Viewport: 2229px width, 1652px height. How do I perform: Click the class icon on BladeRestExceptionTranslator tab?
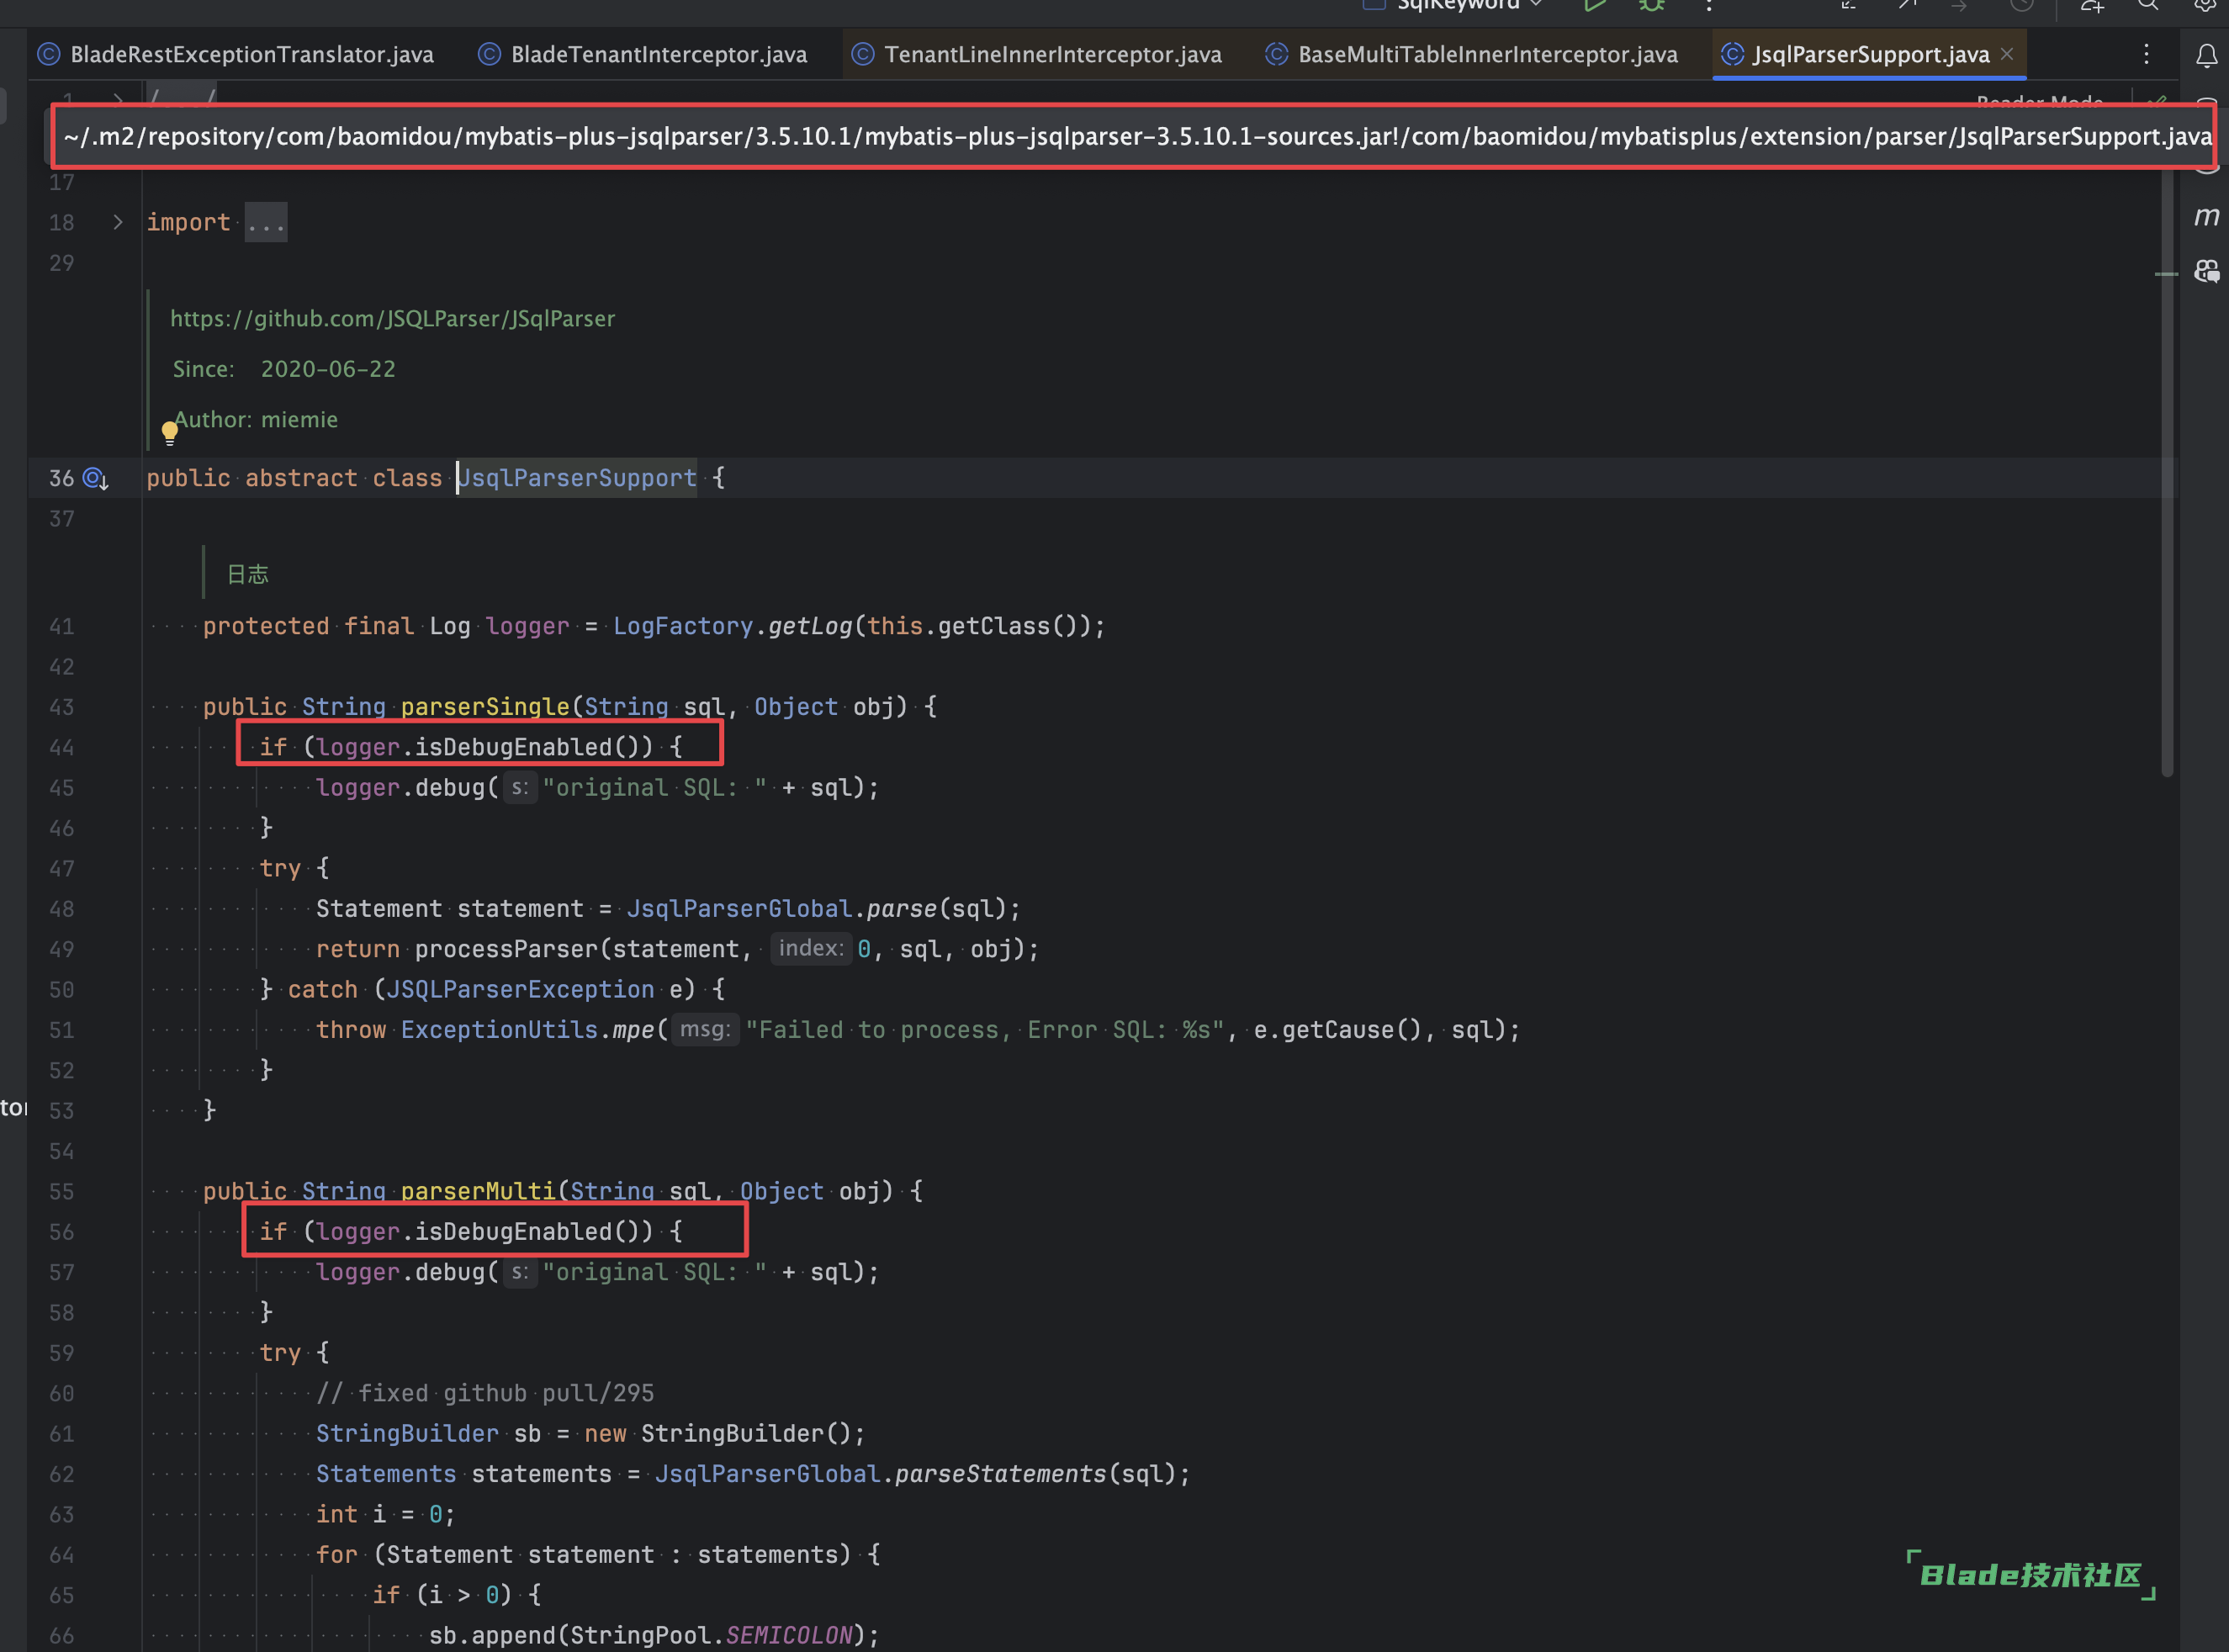[48, 54]
